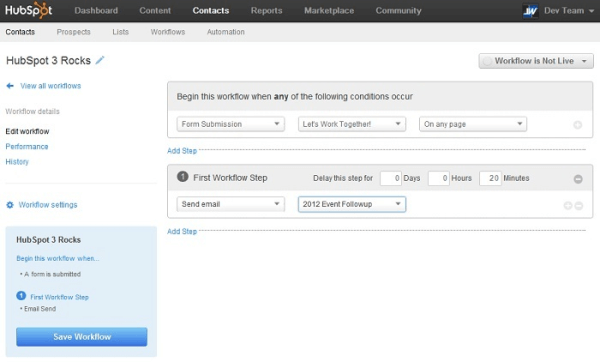Open the Form Submission dropdown
The image size is (600, 362).
(230, 124)
